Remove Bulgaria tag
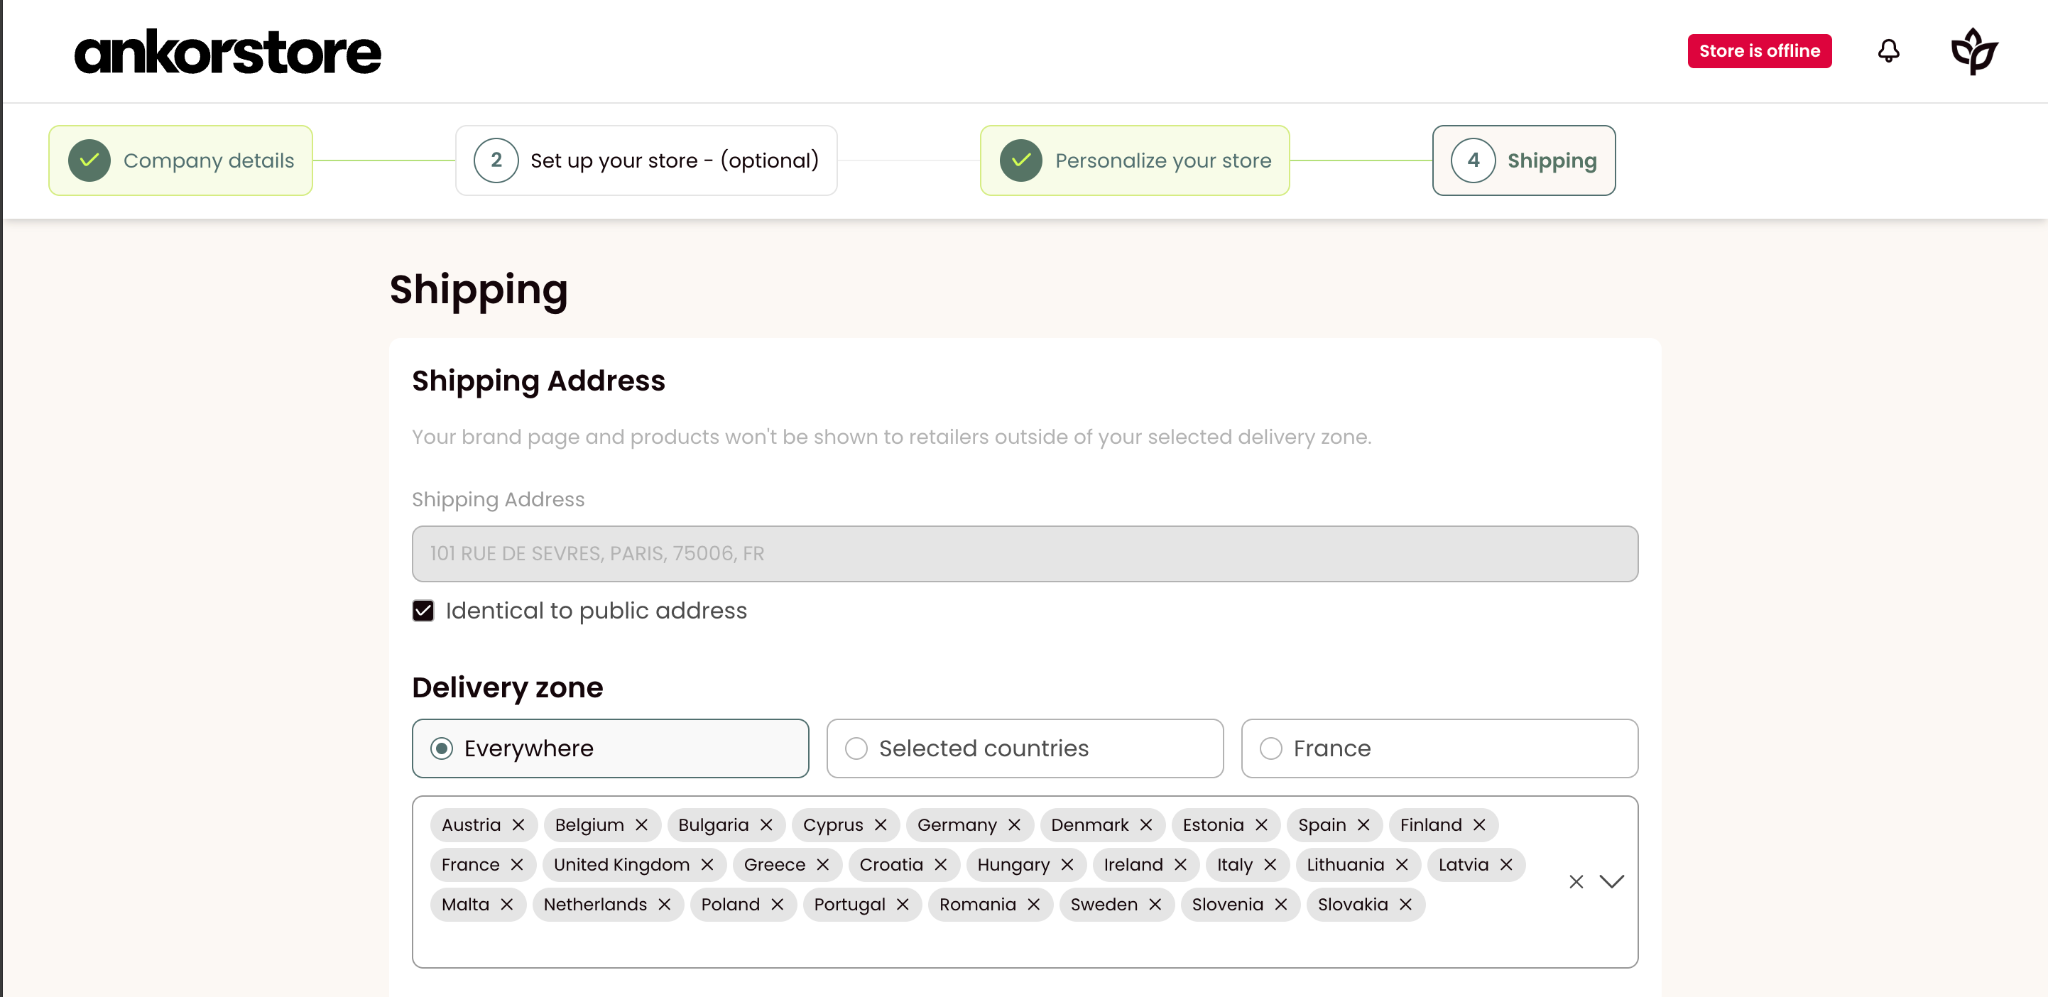The height and width of the screenshot is (997, 2048). click(x=766, y=825)
